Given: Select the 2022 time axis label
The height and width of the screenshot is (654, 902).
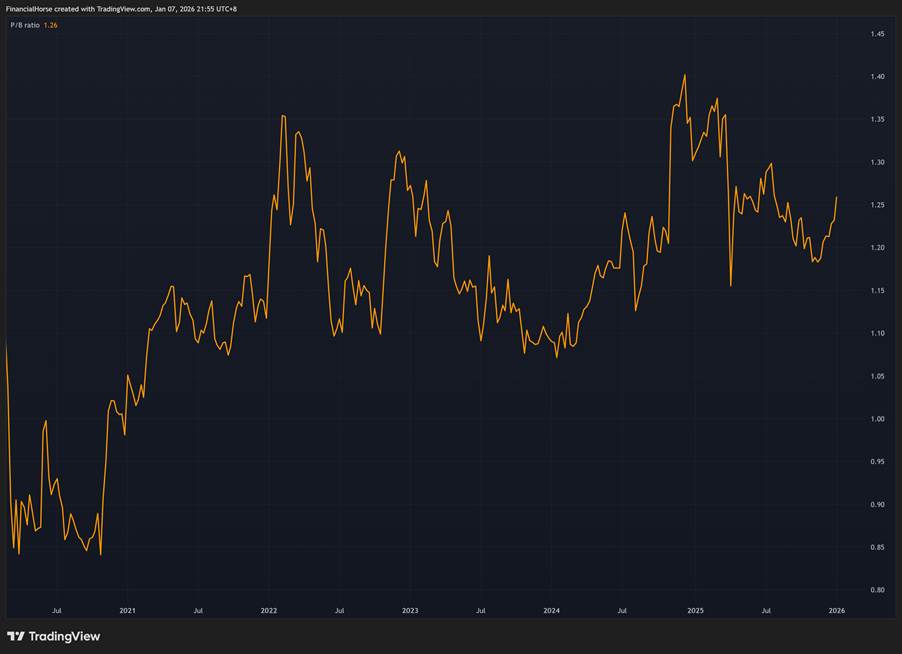Looking at the screenshot, I should pyautogui.click(x=269, y=609).
